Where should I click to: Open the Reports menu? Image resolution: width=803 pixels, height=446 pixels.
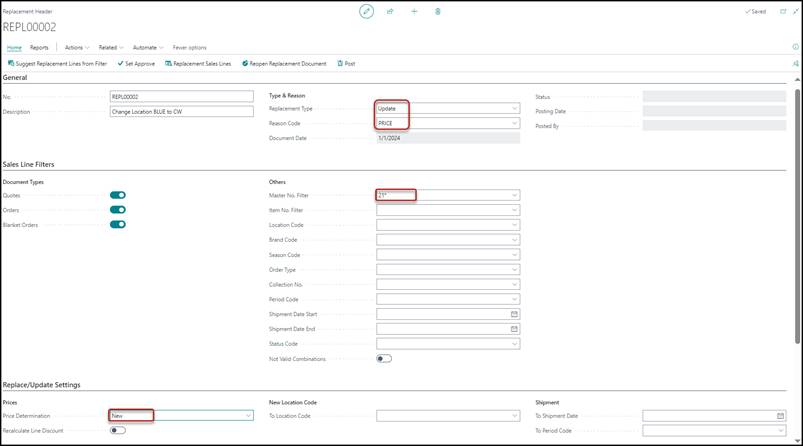tap(39, 47)
